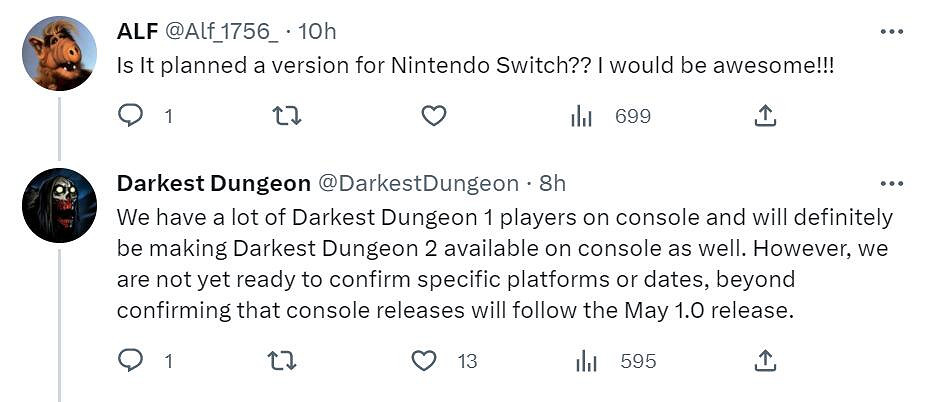View analytics showing 699 views

tap(582, 117)
